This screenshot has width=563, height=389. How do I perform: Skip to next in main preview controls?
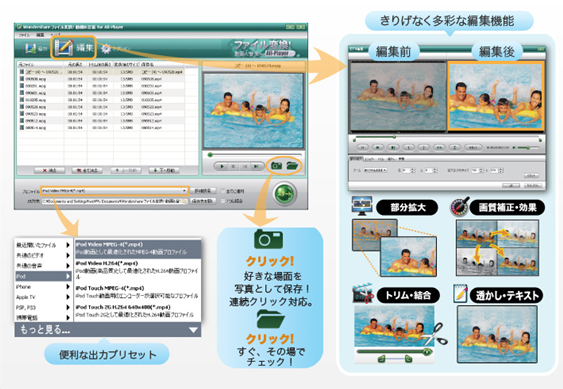(x=256, y=167)
